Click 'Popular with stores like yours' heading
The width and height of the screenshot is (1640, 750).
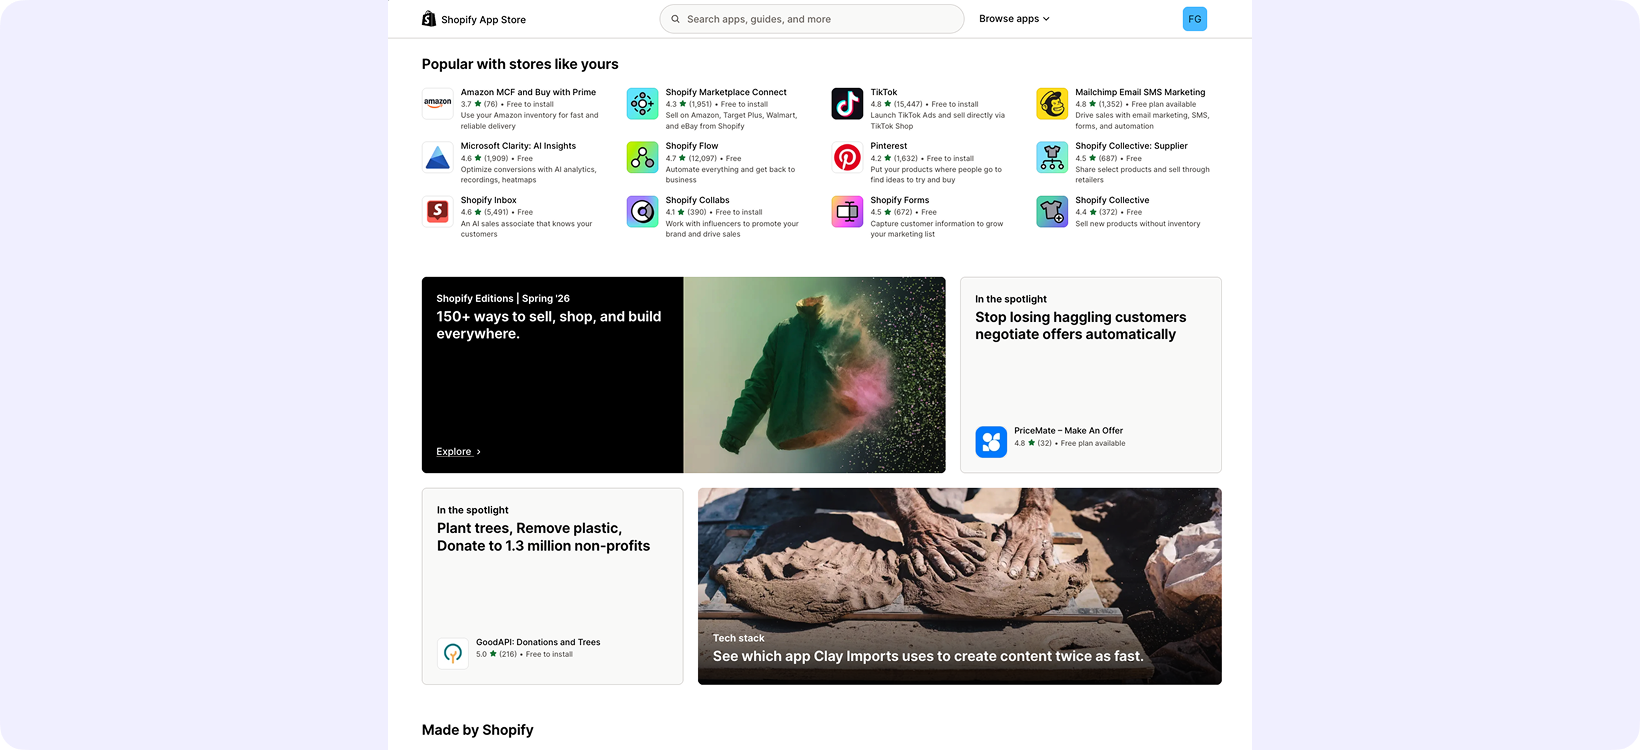tap(520, 64)
